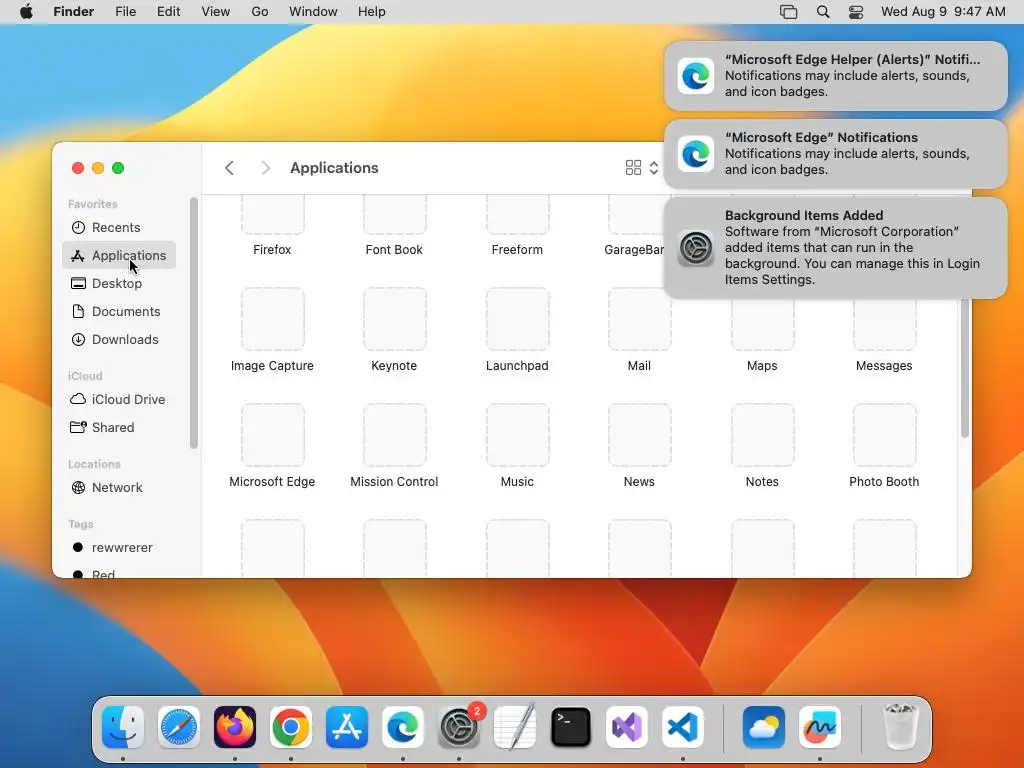Open the Window menu

(x=313, y=12)
